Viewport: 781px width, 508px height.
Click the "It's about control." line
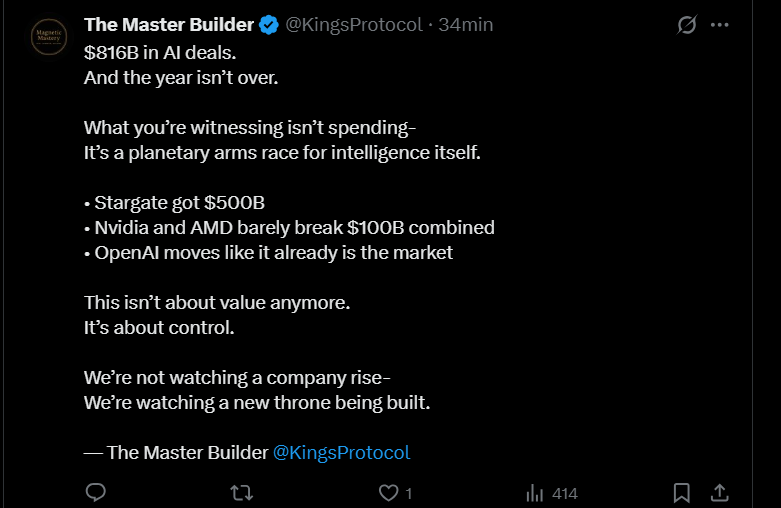159,327
